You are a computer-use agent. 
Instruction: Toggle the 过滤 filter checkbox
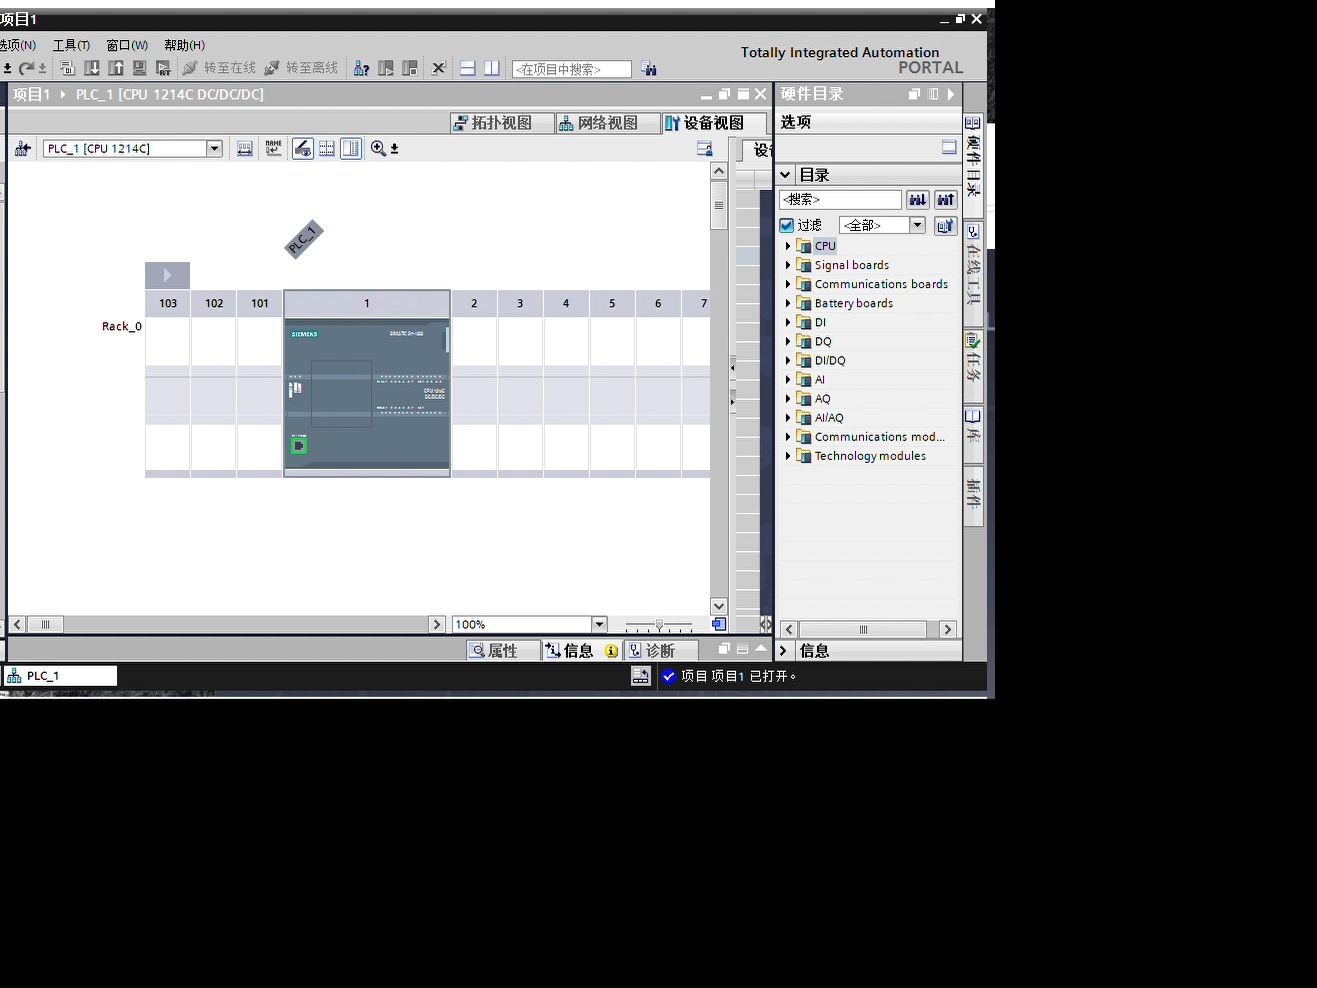click(787, 225)
